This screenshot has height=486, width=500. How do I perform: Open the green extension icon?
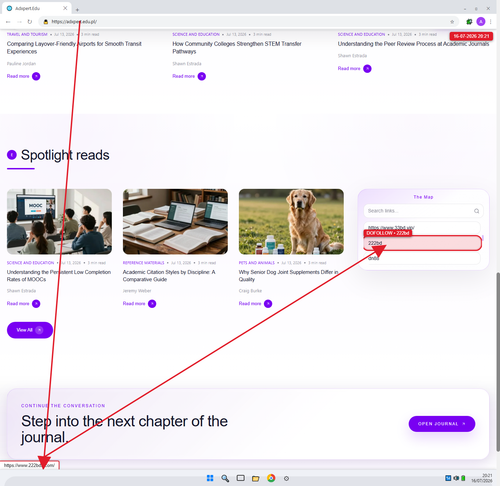pyautogui.click(x=469, y=22)
